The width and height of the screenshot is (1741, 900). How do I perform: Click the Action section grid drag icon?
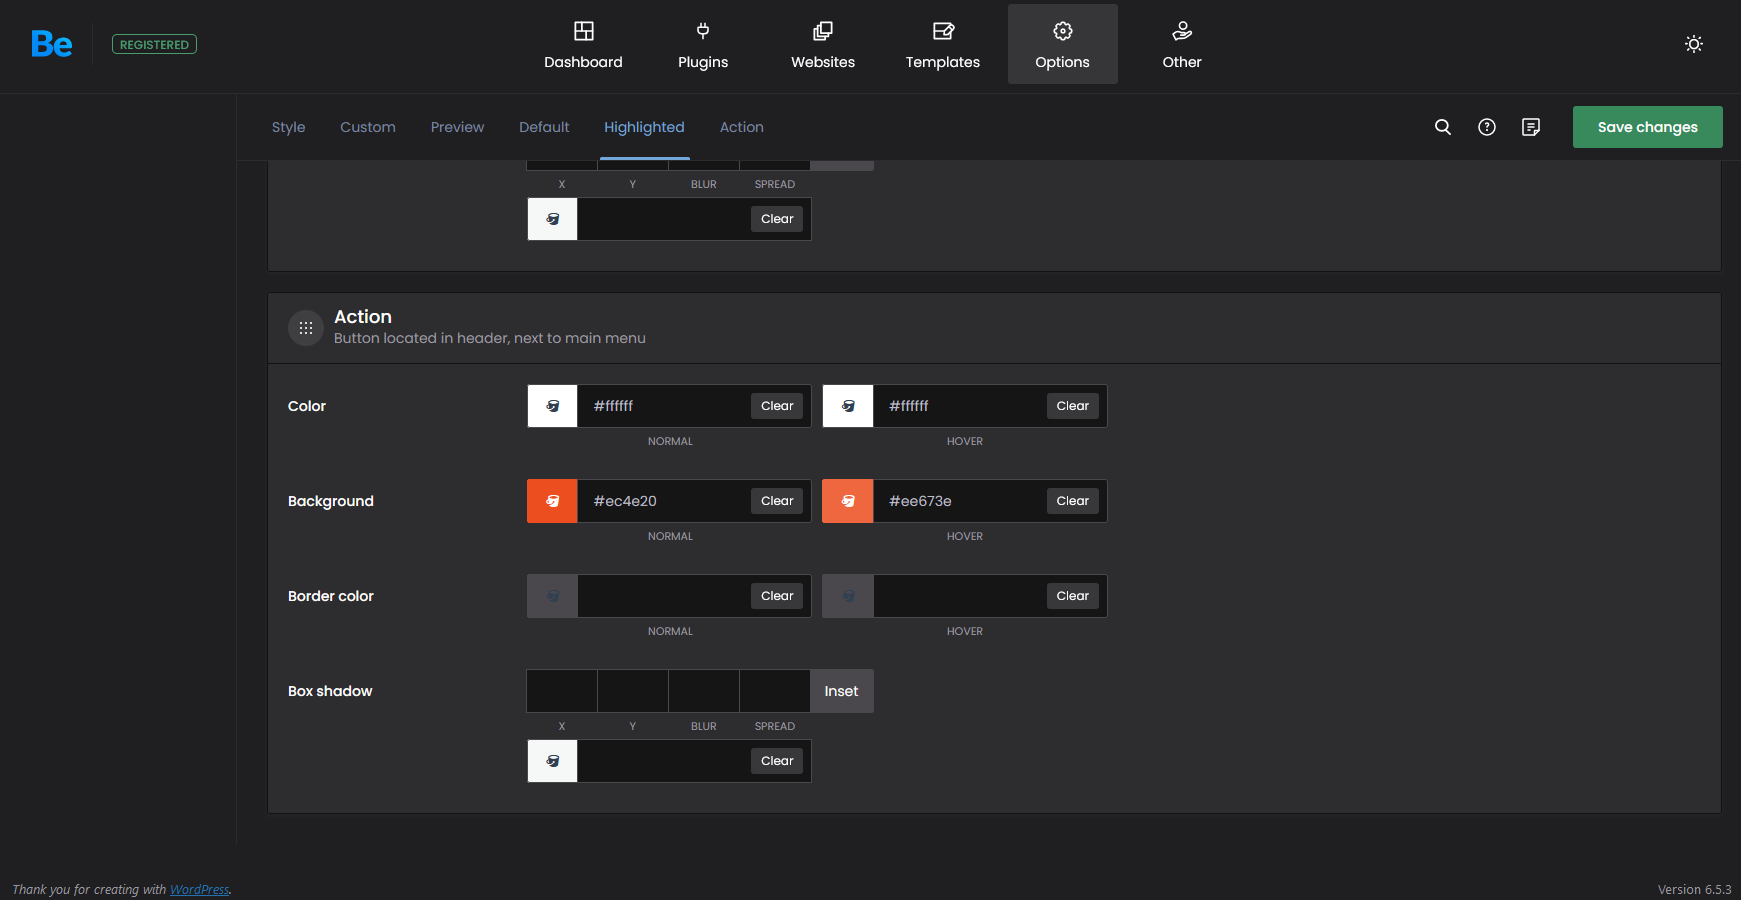[x=306, y=328]
